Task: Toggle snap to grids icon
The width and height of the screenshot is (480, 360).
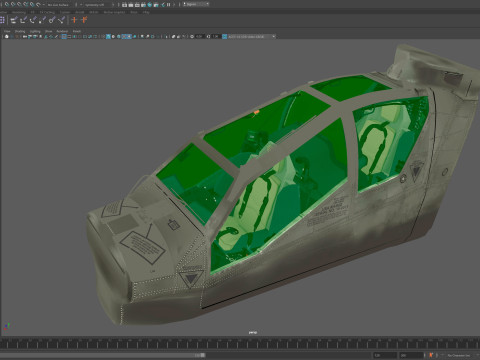Action: pos(7,5)
